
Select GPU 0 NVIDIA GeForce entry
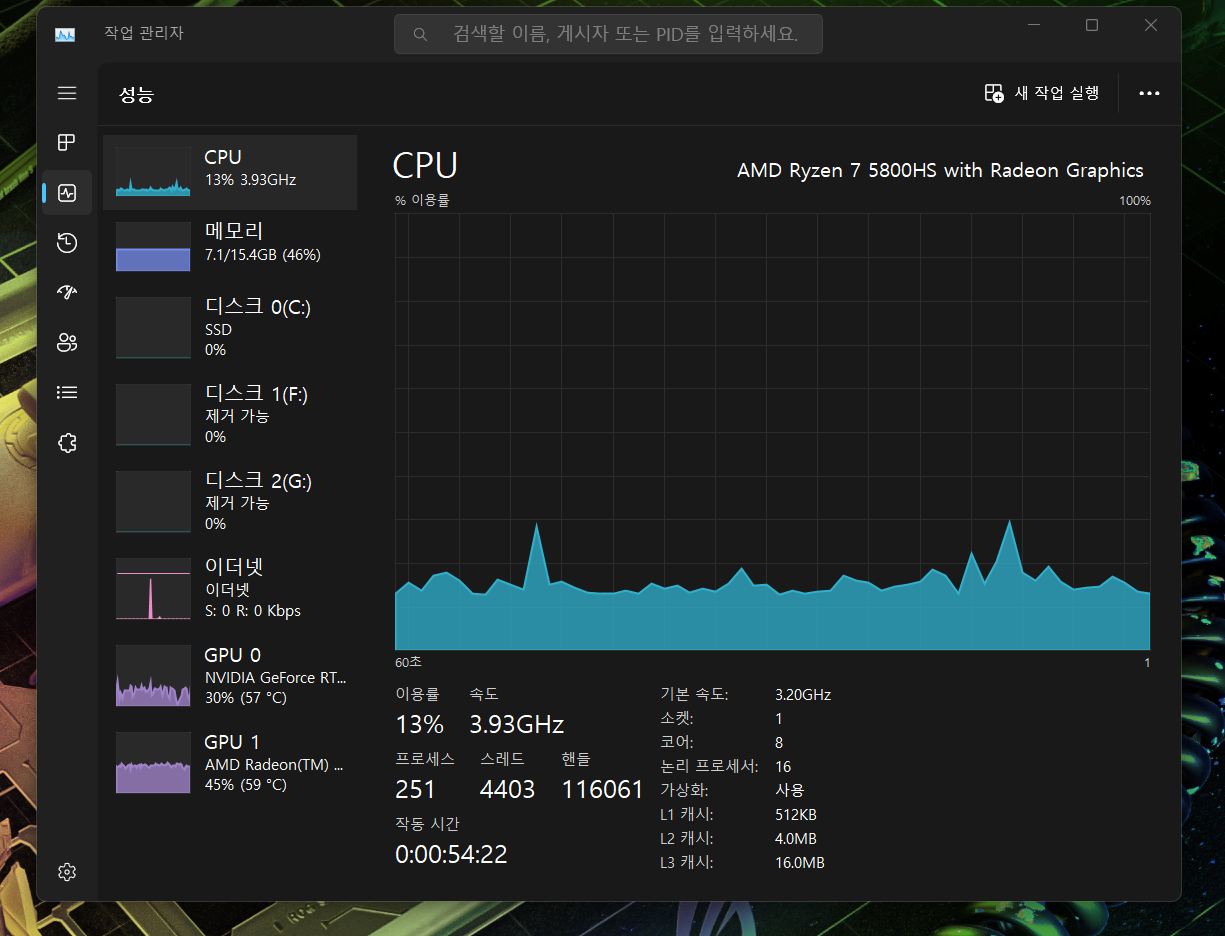230,675
